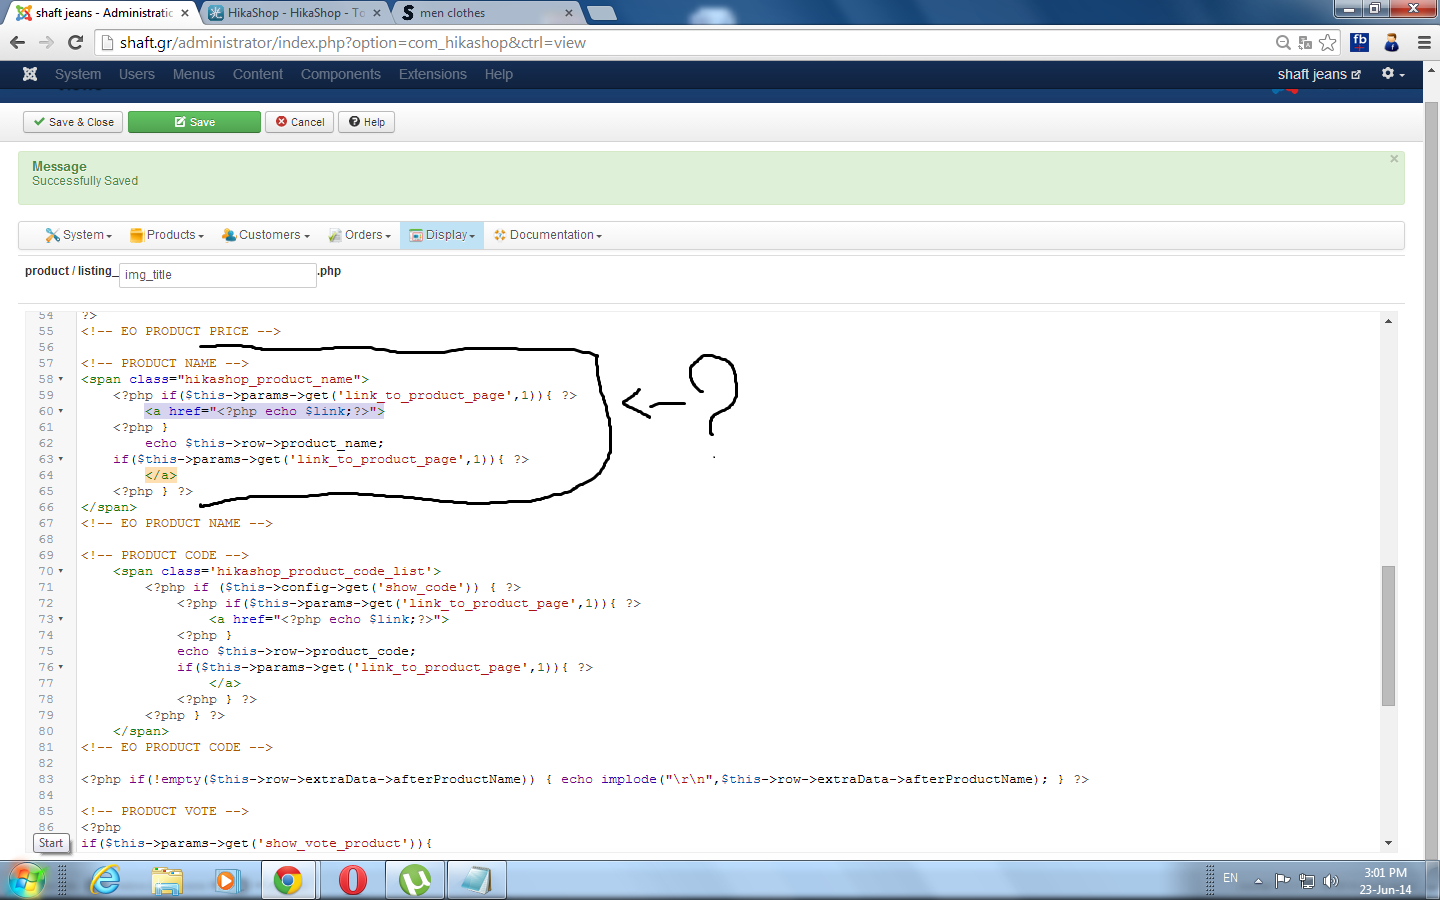Collapse the code fold arrow on line 60

[x=60, y=412]
